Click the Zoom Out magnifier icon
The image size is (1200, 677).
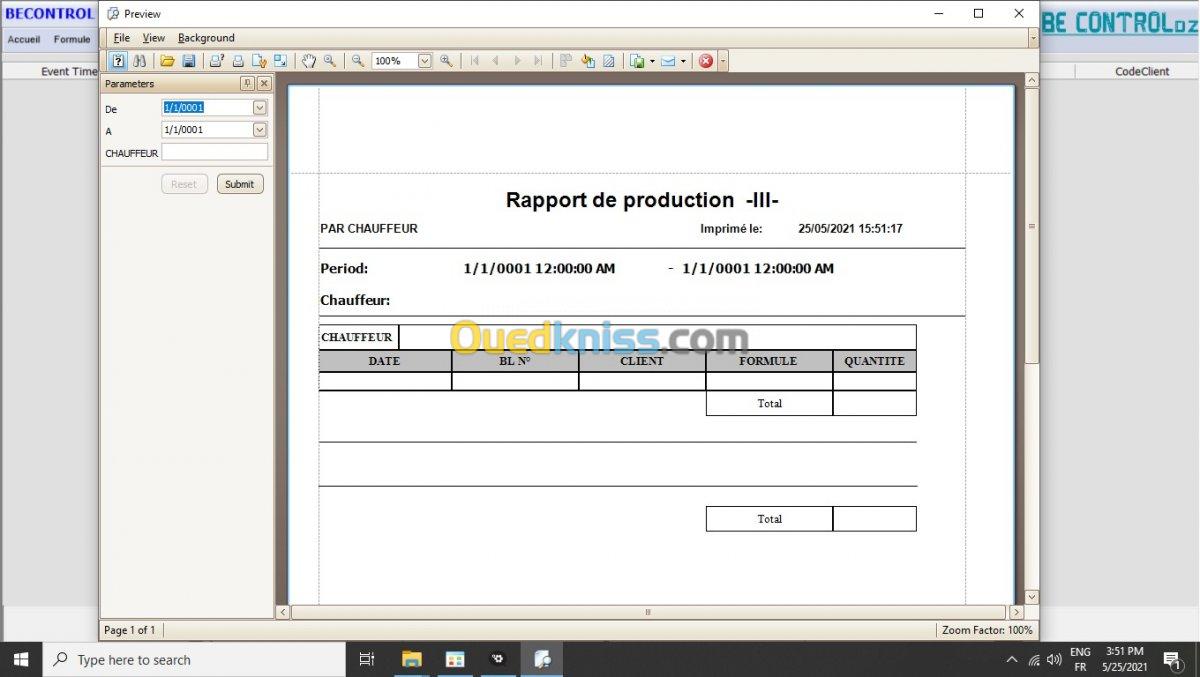click(357, 61)
